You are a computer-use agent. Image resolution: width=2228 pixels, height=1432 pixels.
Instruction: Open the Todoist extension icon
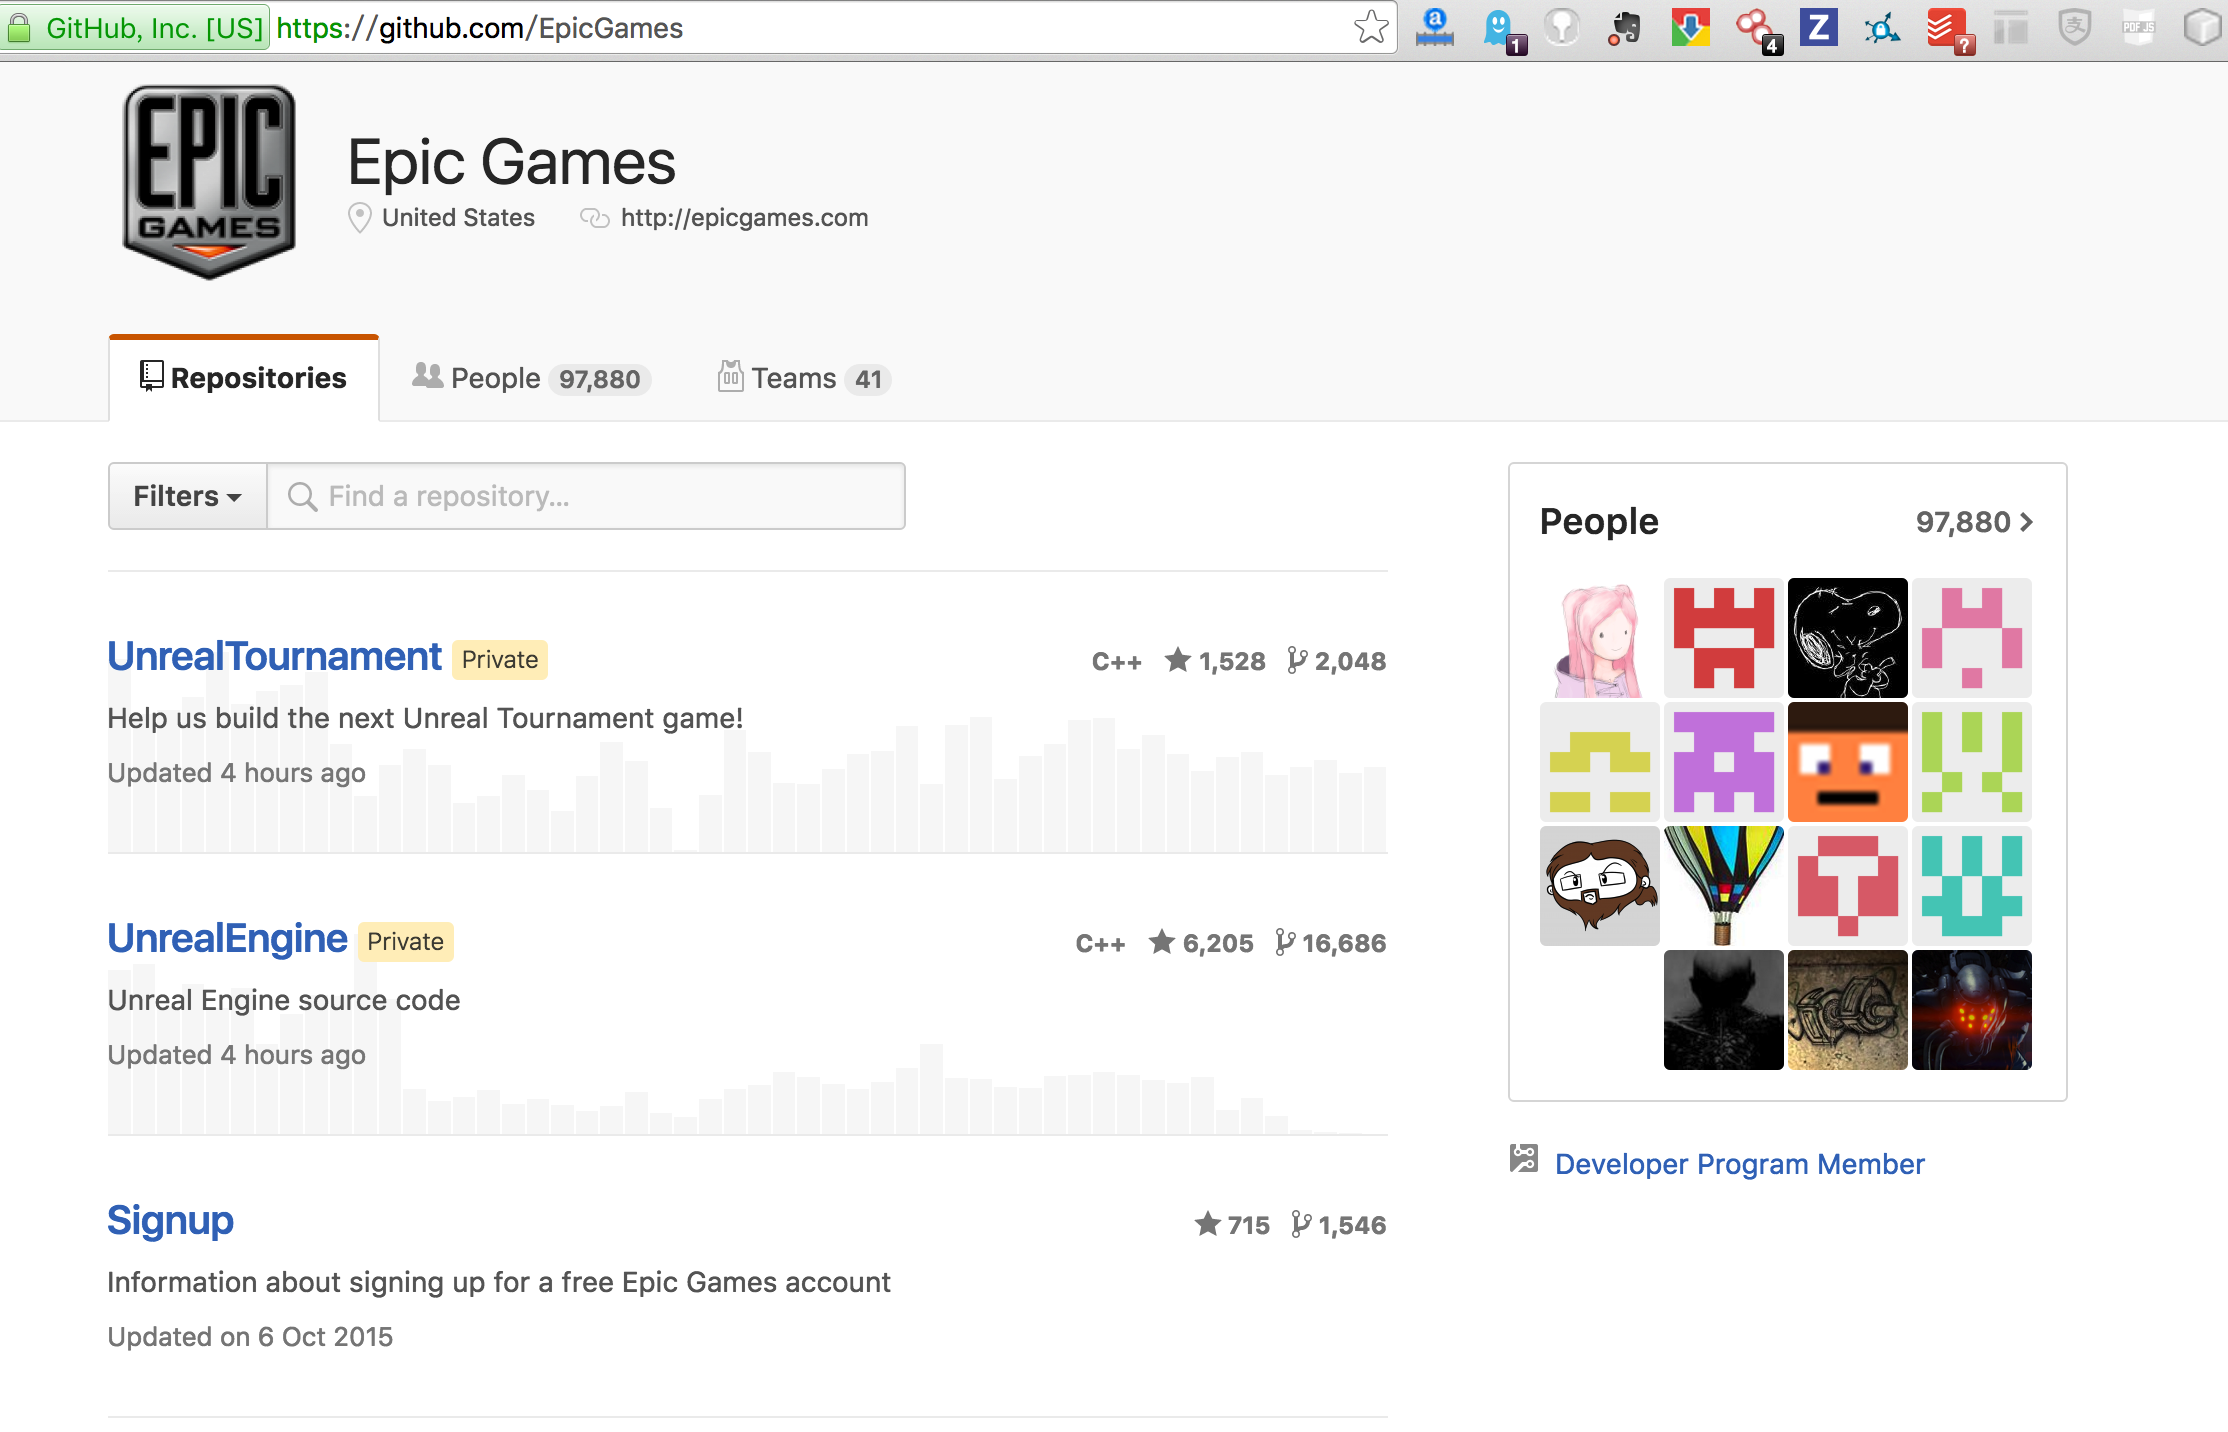(1945, 28)
